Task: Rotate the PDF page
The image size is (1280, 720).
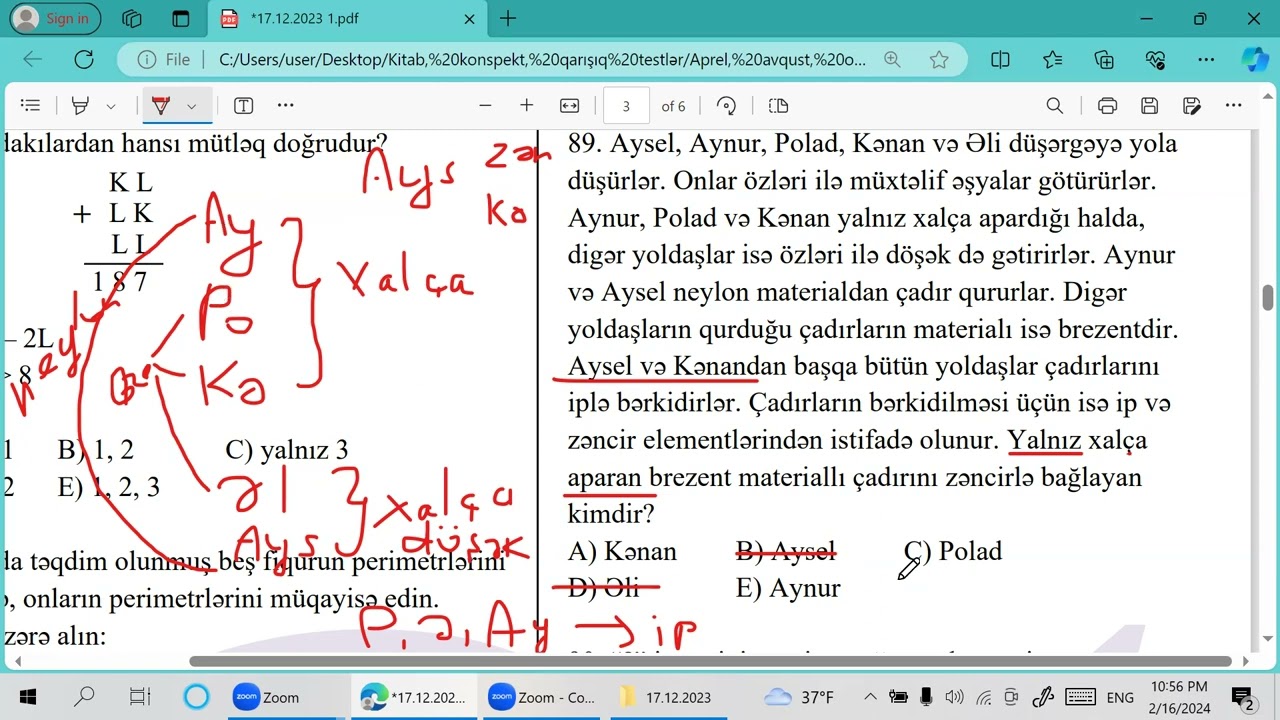Action: (727, 106)
